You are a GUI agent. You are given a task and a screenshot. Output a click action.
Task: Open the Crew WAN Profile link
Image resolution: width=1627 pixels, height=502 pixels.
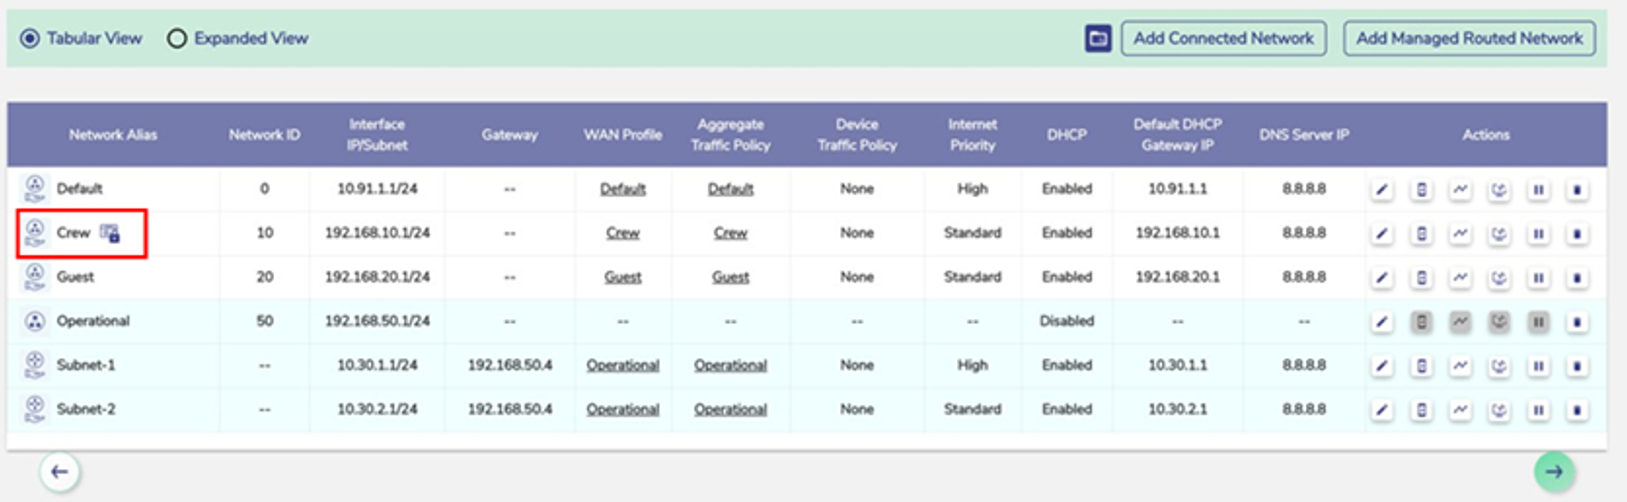[622, 233]
